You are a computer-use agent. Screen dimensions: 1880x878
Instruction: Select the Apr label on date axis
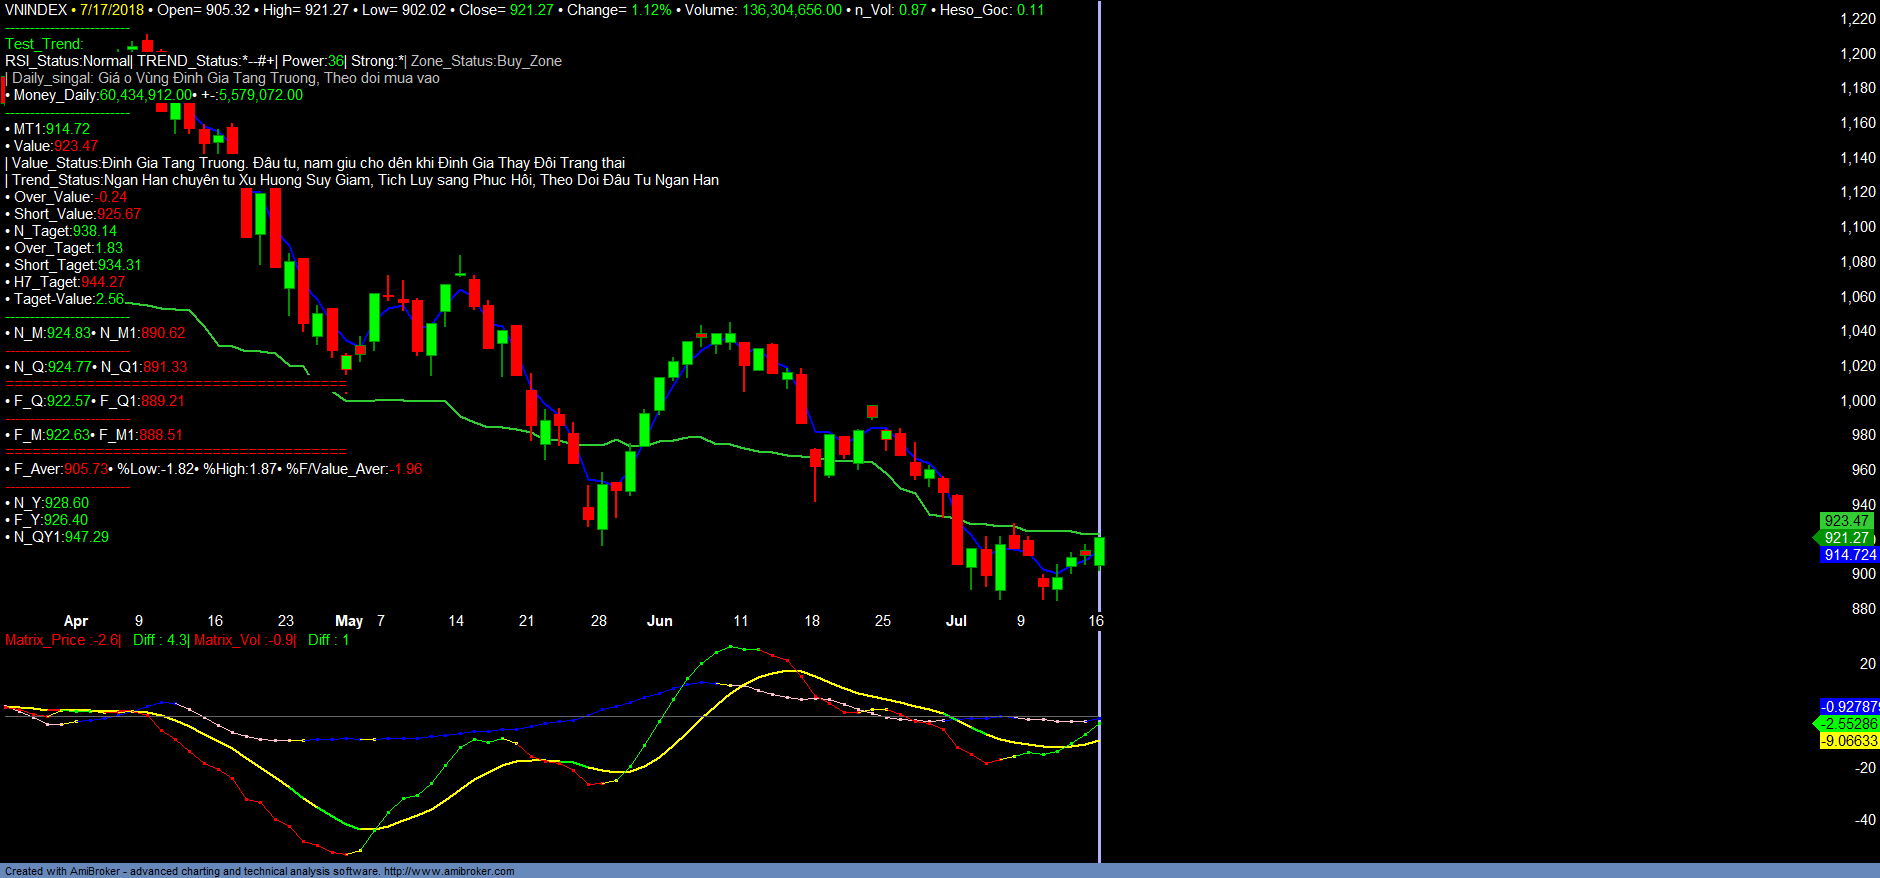click(x=76, y=621)
